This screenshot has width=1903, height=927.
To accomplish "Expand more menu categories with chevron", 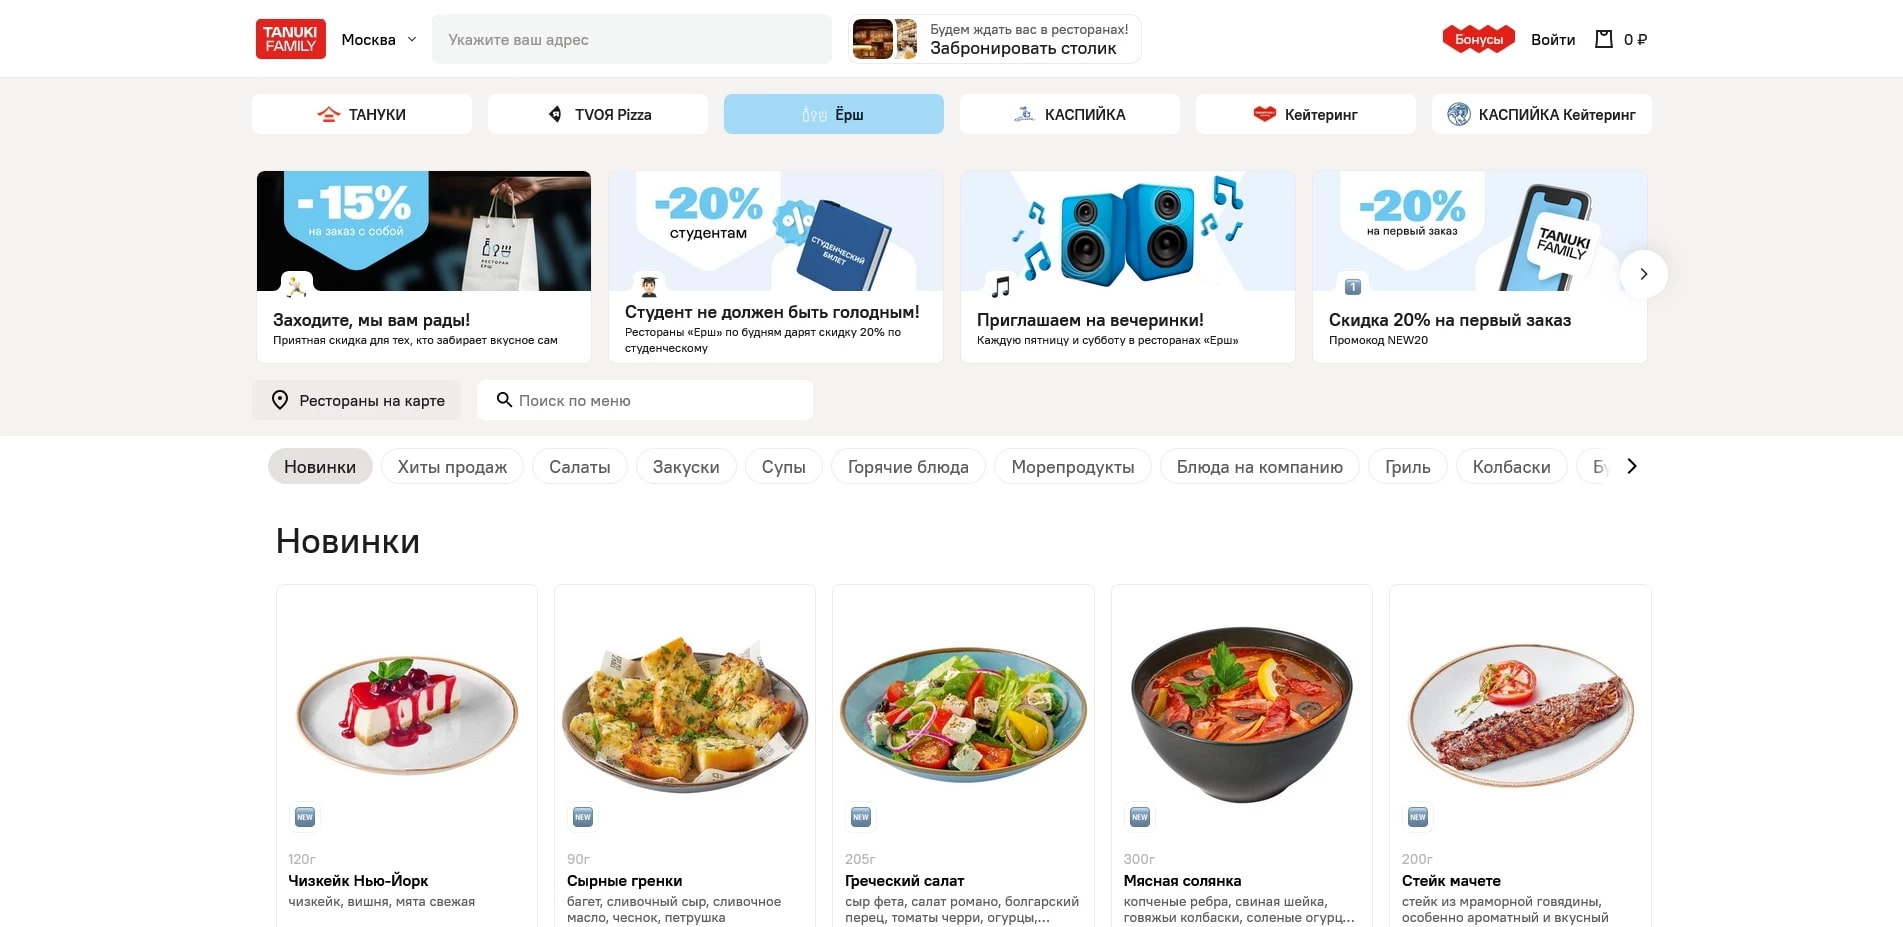I will (1632, 466).
